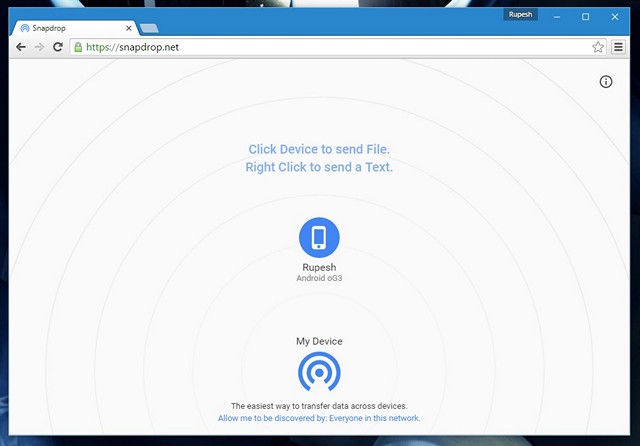Close the Snapdrop tab

129,28
